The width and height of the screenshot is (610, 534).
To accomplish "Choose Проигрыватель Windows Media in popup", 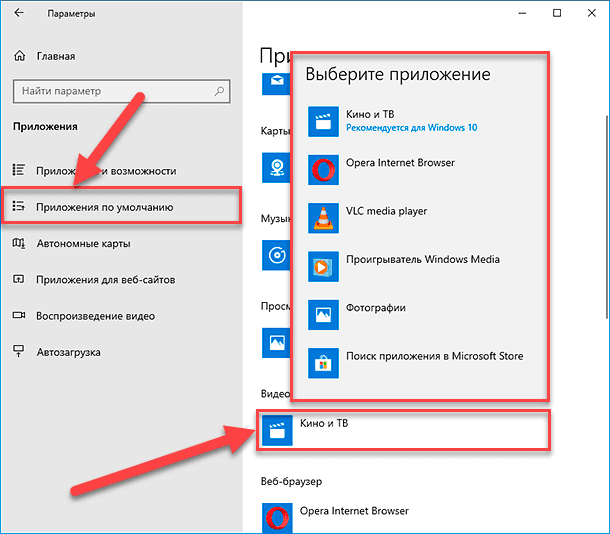I will pyautogui.click(x=419, y=266).
